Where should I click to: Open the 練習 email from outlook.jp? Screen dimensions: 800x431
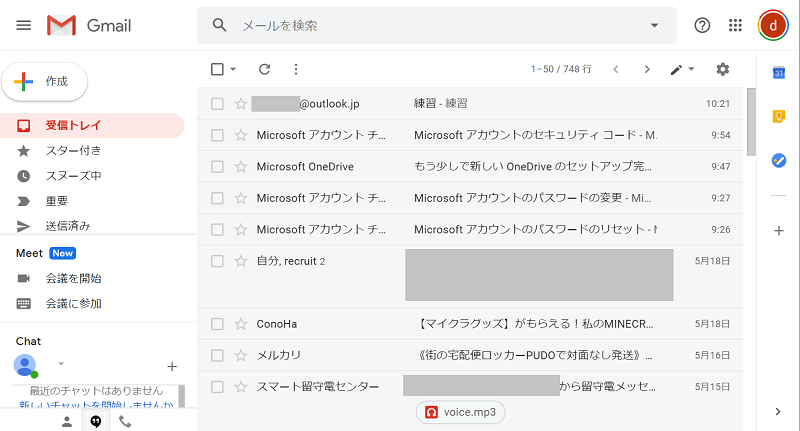[470, 104]
